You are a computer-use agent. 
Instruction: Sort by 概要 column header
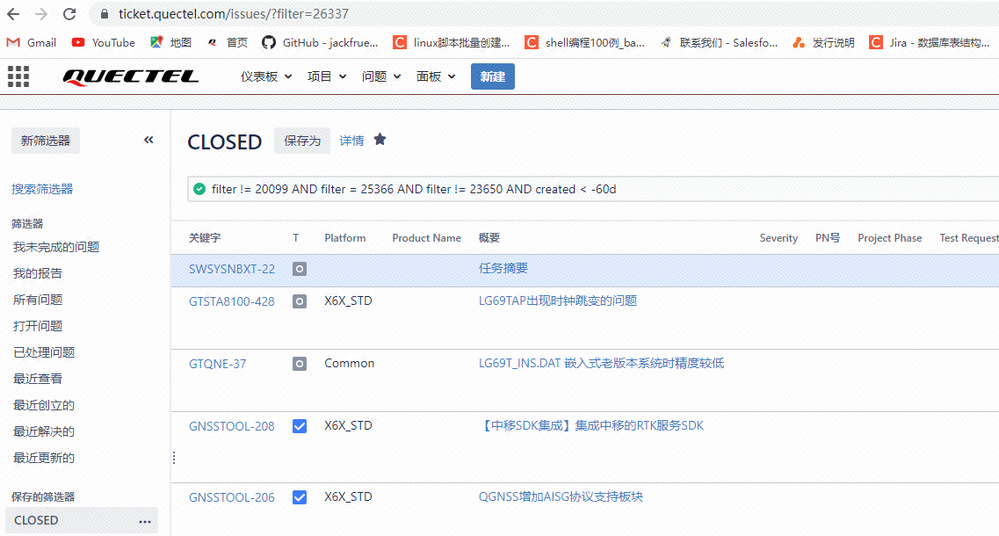pyautogui.click(x=489, y=238)
